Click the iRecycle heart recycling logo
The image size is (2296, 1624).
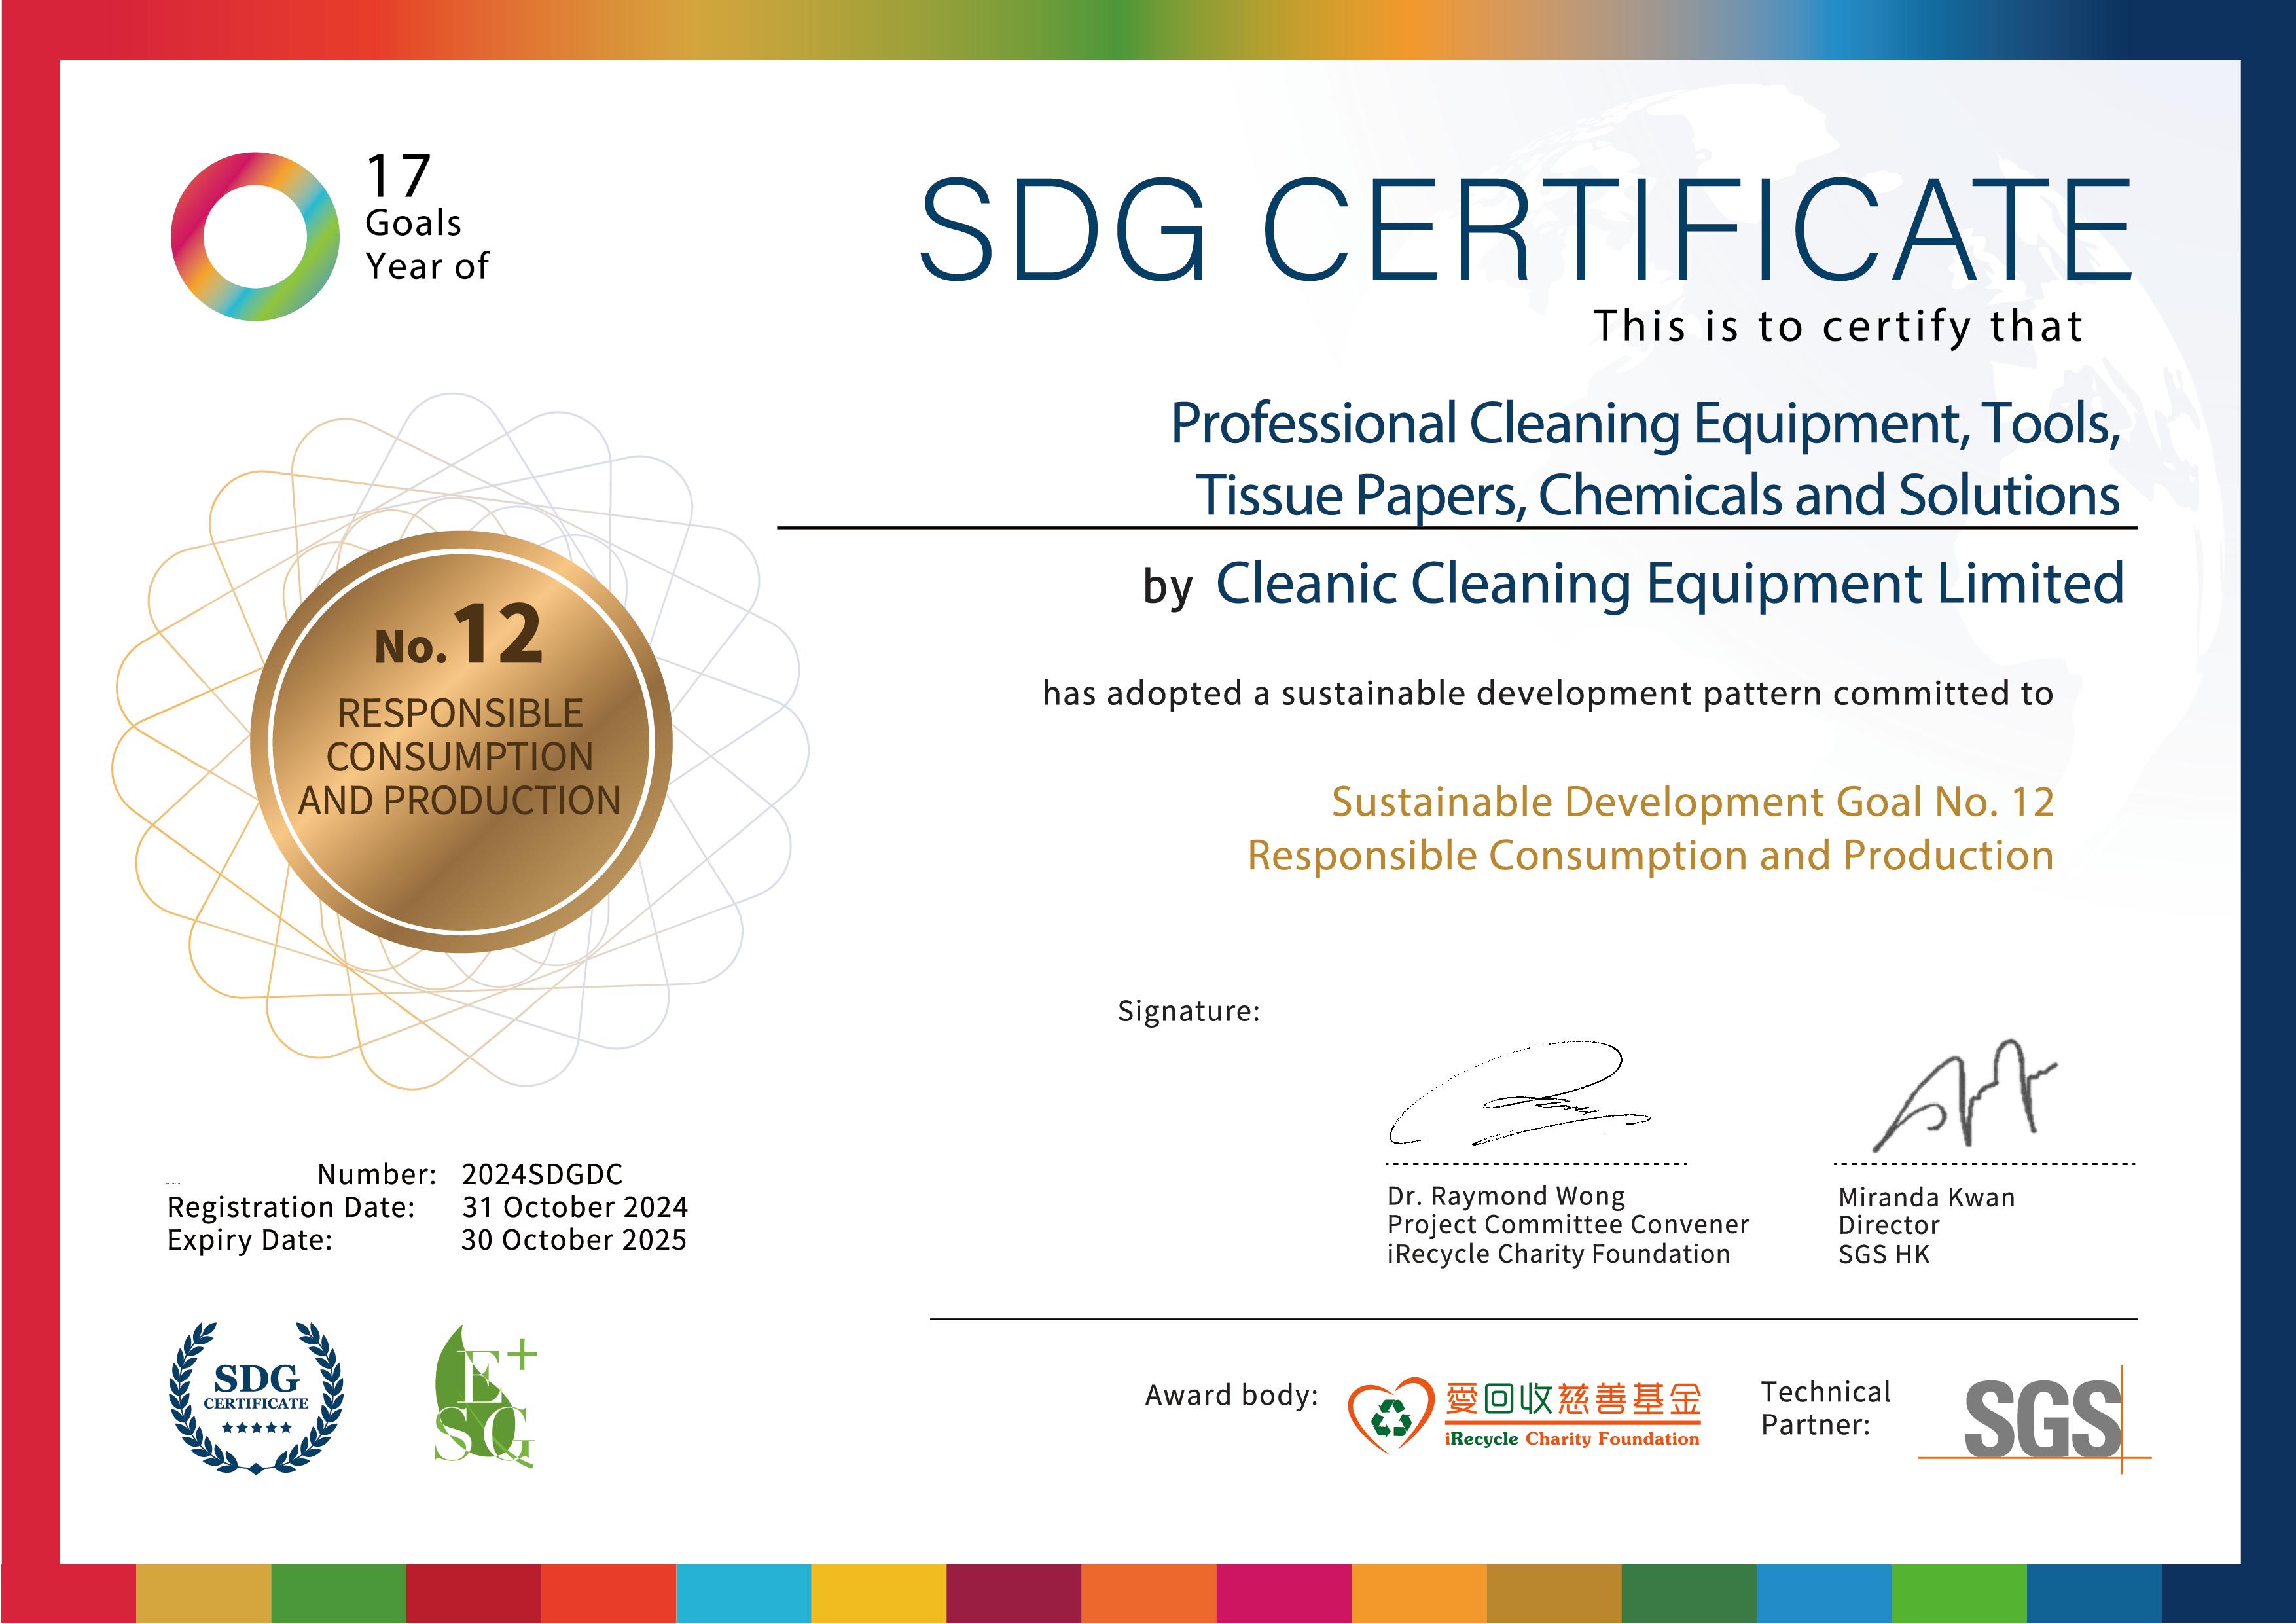point(1391,1415)
